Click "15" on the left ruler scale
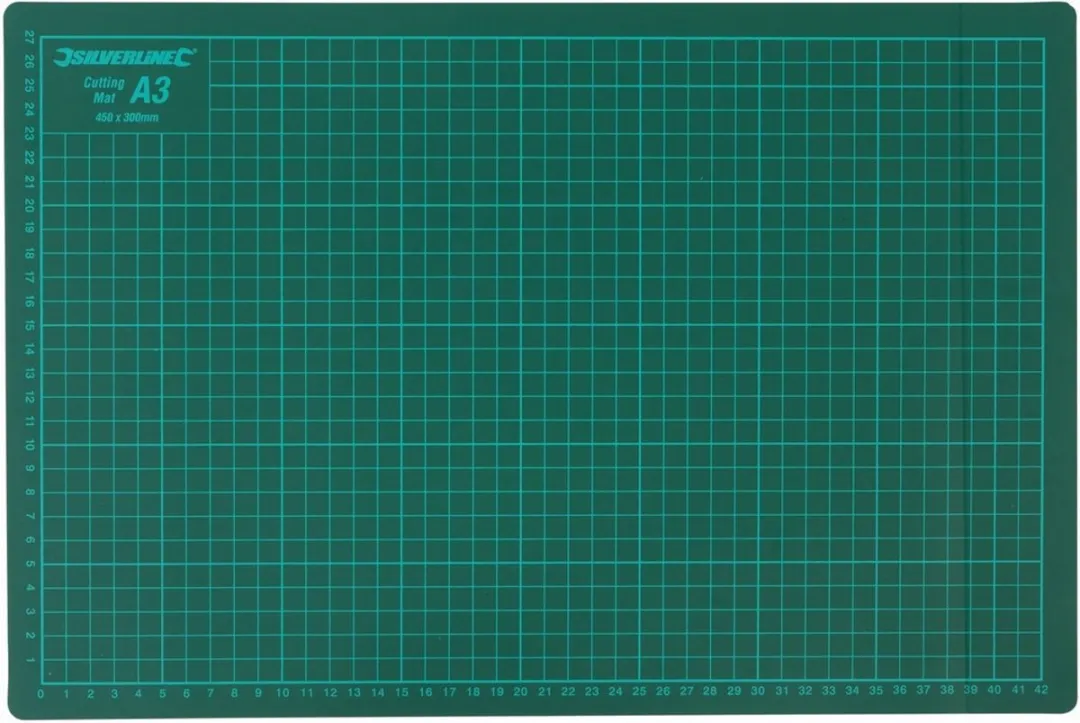Screen dimensions: 1080x723 coord(29,325)
